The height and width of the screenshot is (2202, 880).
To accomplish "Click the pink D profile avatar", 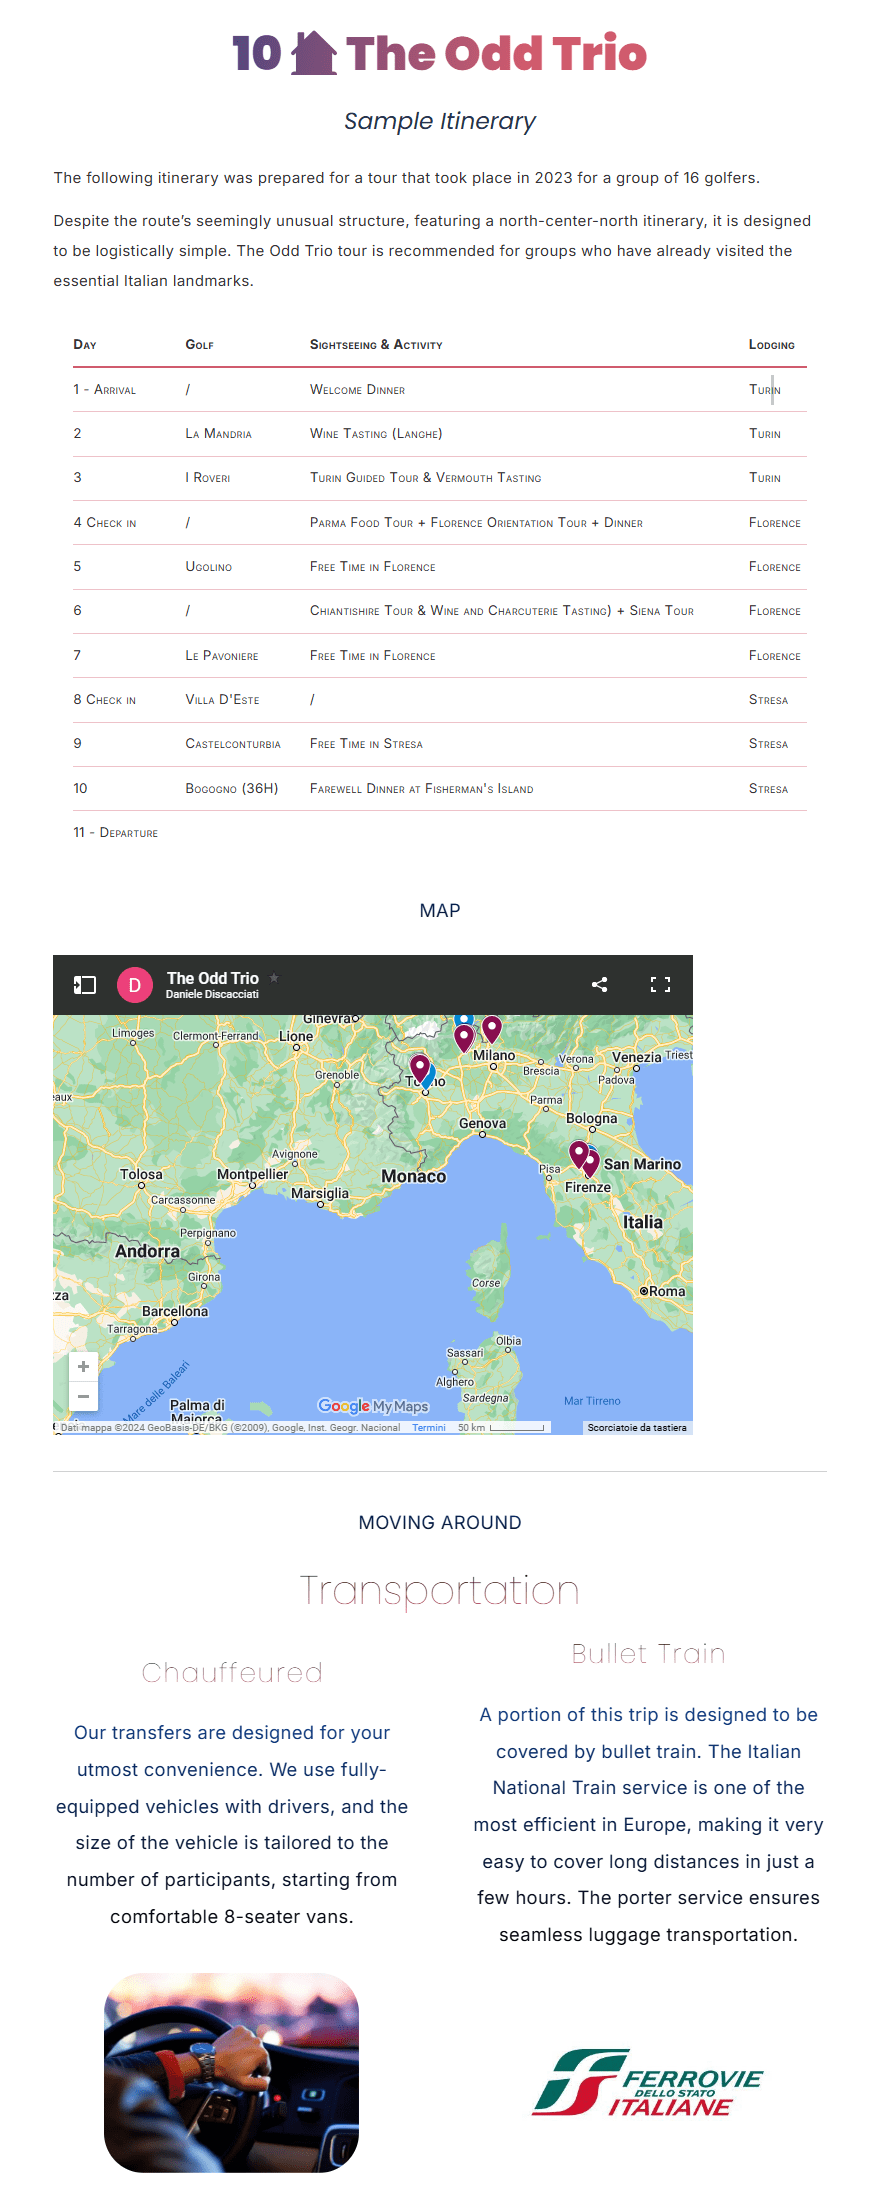I will click(135, 985).
